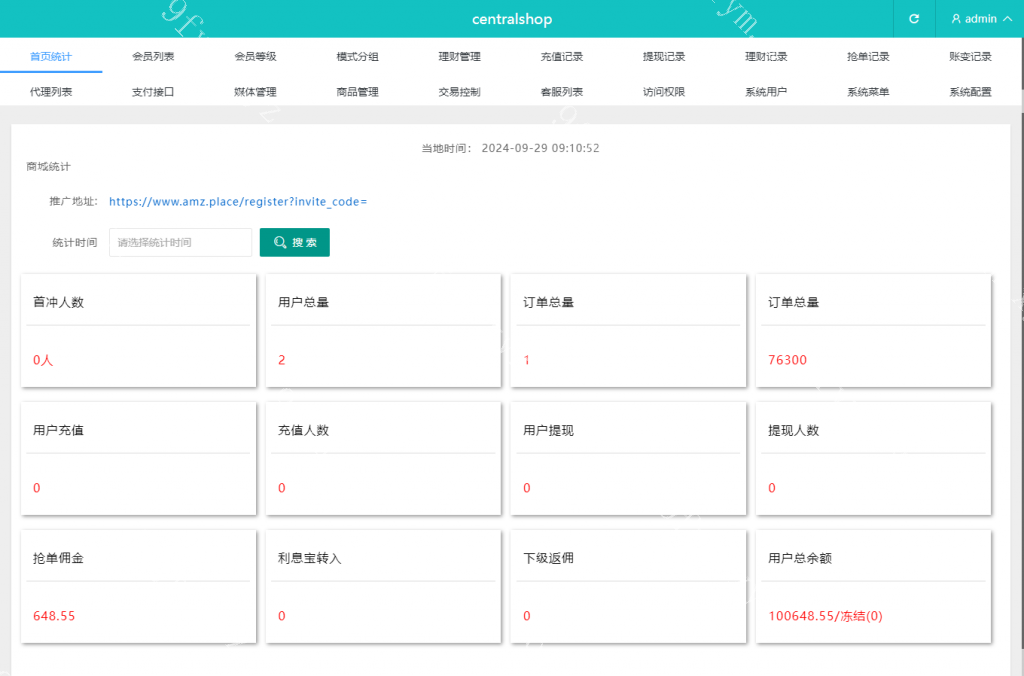Click the local time 2024-09-29 09:10:52
This screenshot has height=676, width=1024.
pos(540,148)
